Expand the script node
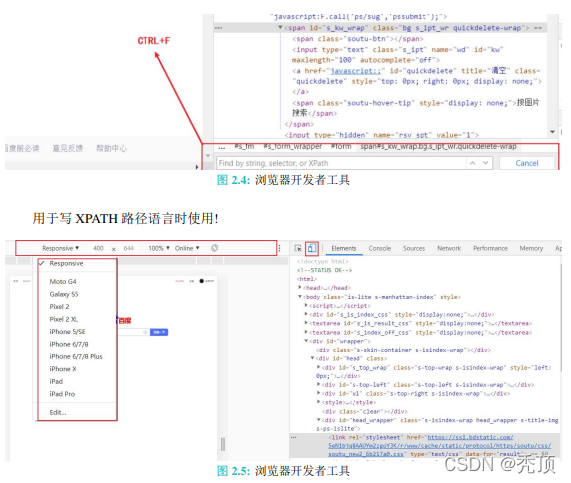The width and height of the screenshot is (571, 483). (306, 306)
